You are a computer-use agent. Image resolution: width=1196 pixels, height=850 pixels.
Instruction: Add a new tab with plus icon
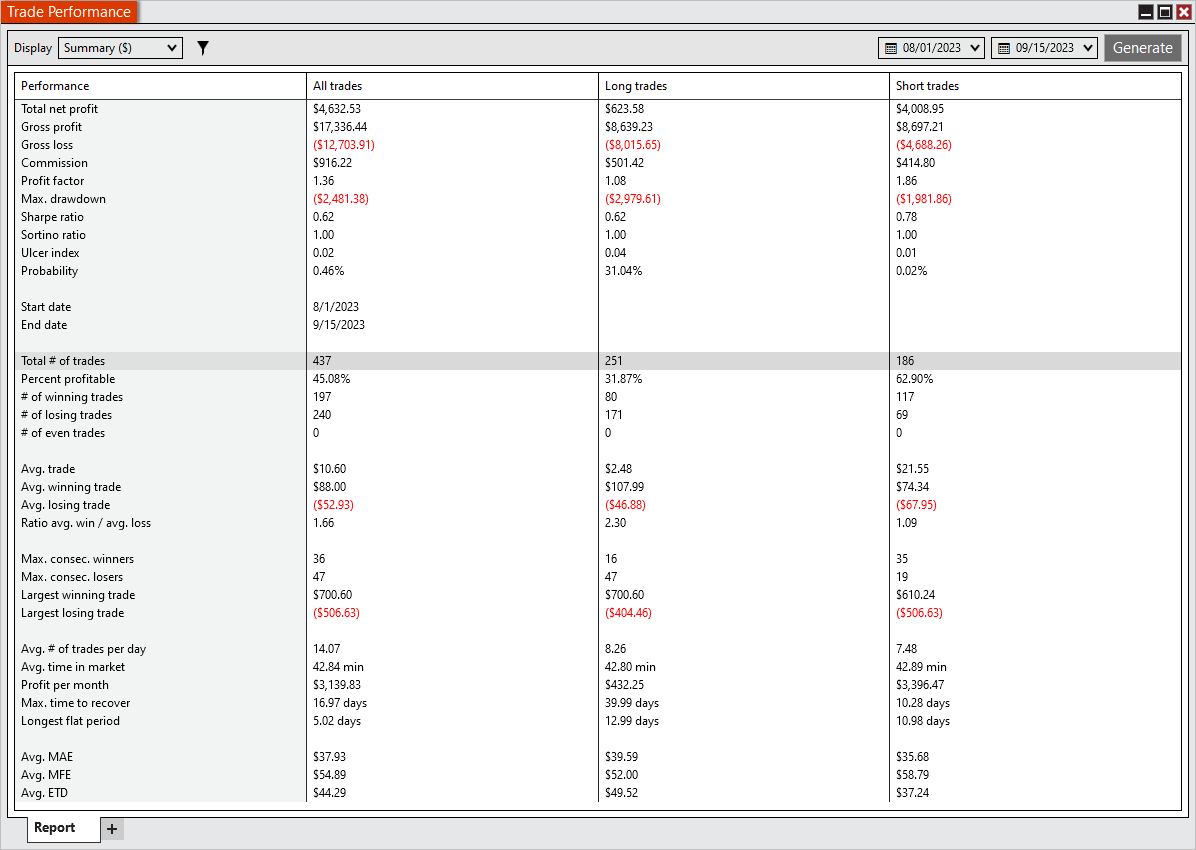[x=112, y=829]
